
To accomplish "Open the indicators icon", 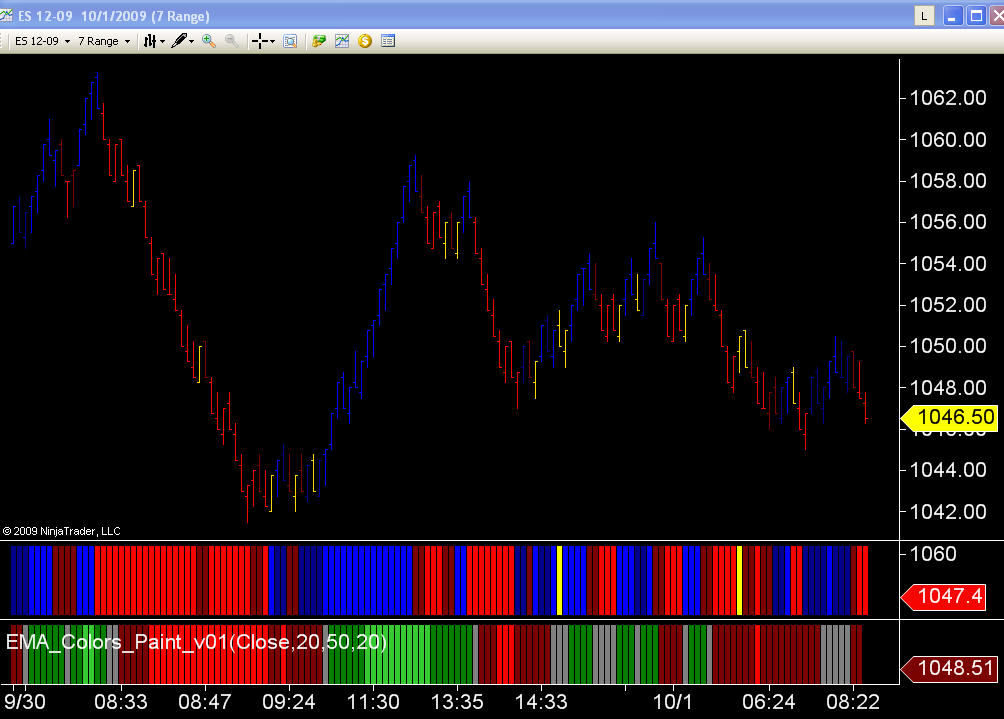I will pyautogui.click(x=342, y=41).
